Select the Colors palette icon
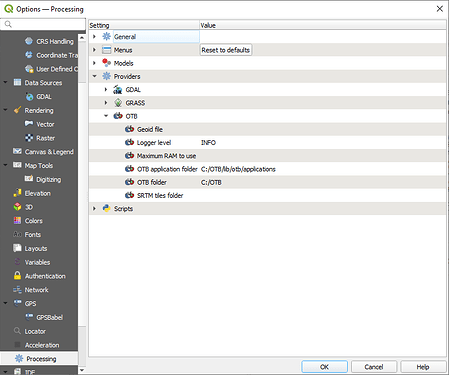 click(x=17, y=220)
